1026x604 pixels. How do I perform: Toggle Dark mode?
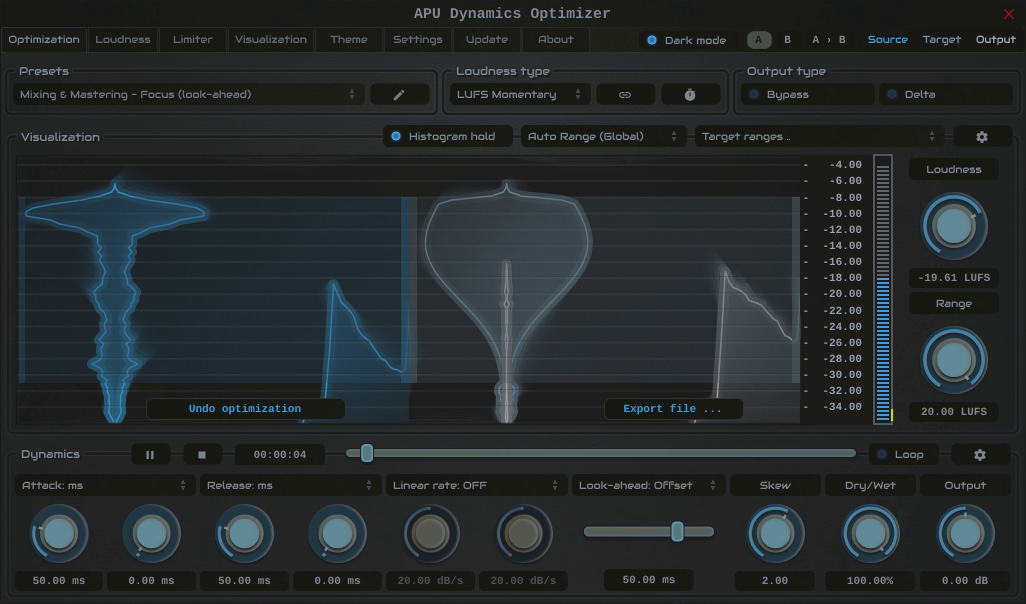687,40
